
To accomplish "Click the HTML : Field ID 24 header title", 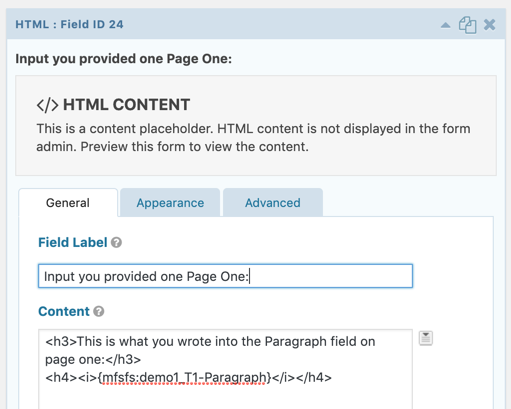I will pyautogui.click(x=69, y=24).
